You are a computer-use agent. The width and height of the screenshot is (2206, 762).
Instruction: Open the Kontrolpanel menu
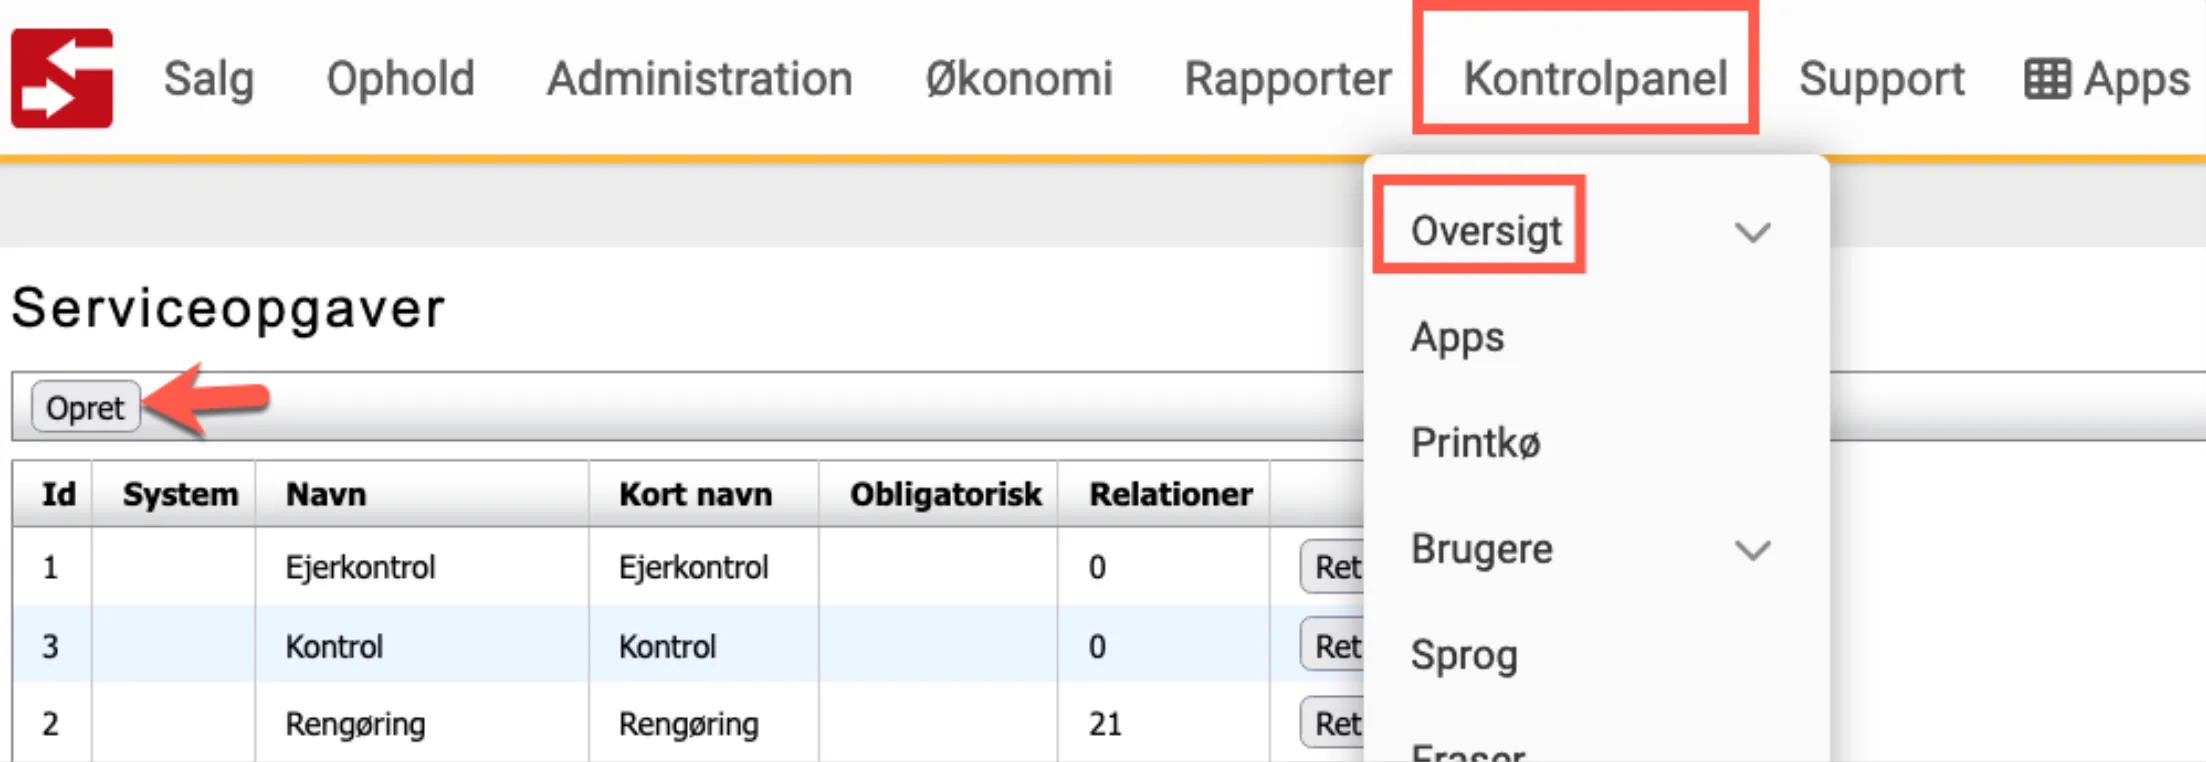(x=1595, y=79)
